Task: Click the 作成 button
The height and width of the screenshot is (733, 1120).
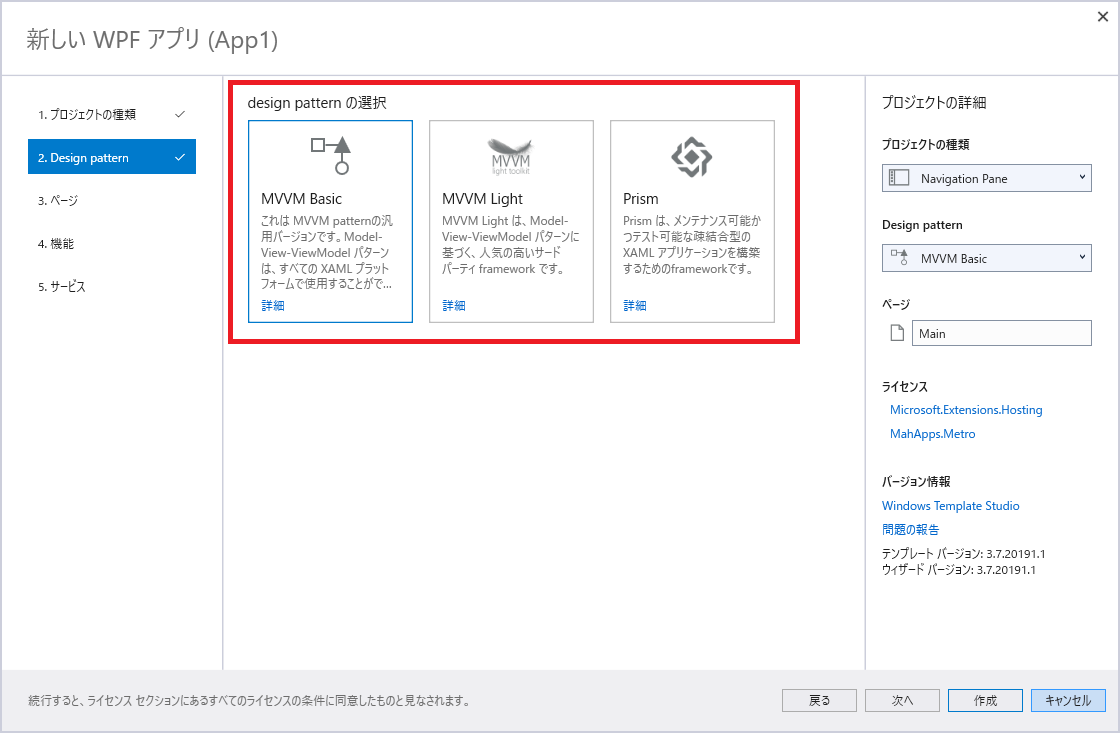Action: point(985,700)
